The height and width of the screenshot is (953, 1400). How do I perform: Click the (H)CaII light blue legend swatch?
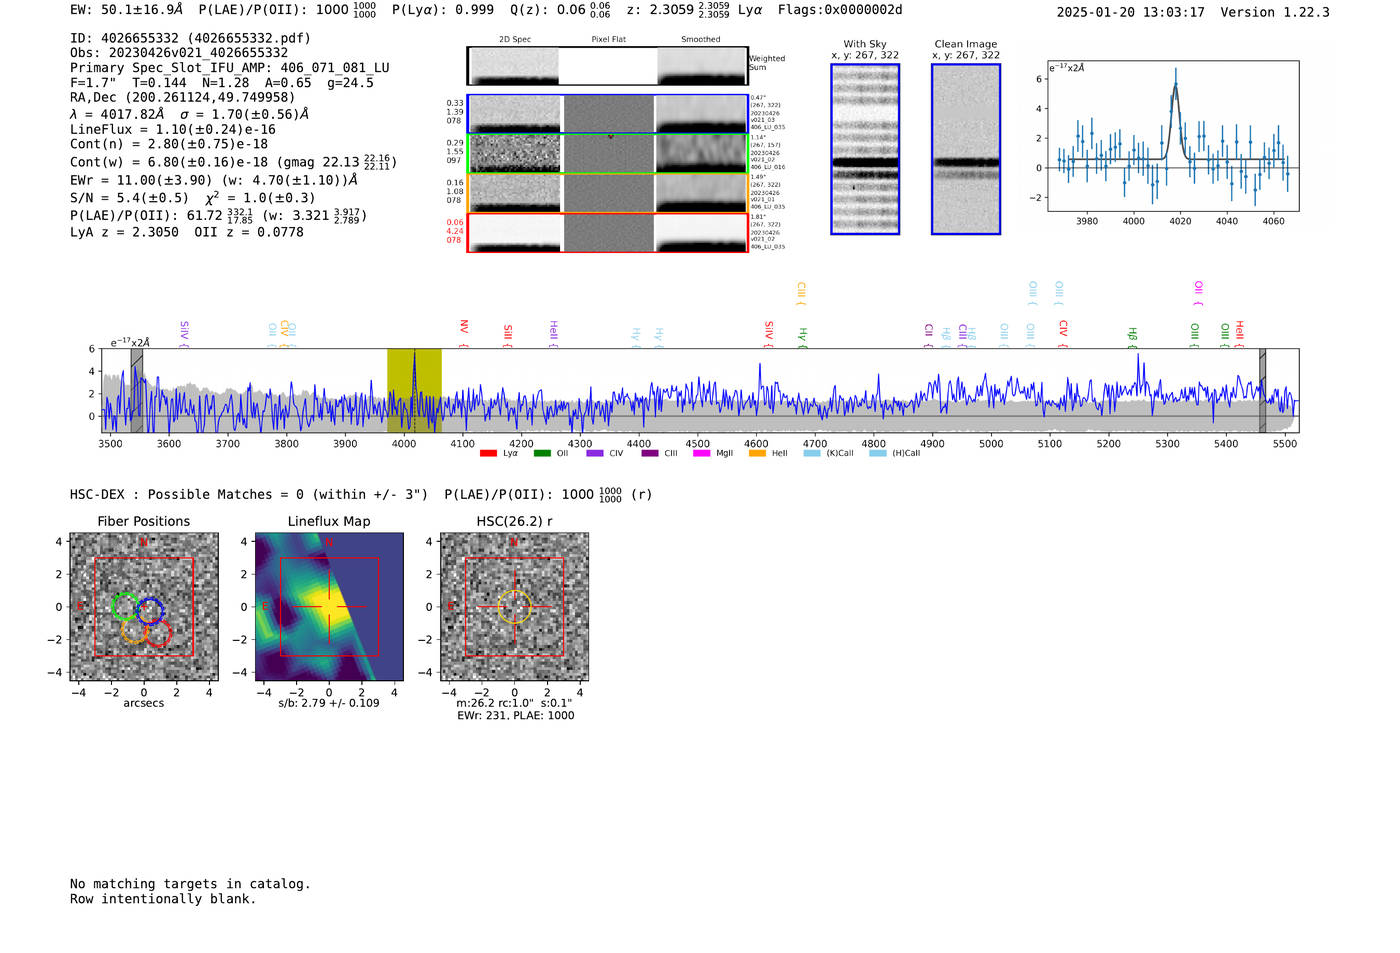tap(878, 453)
